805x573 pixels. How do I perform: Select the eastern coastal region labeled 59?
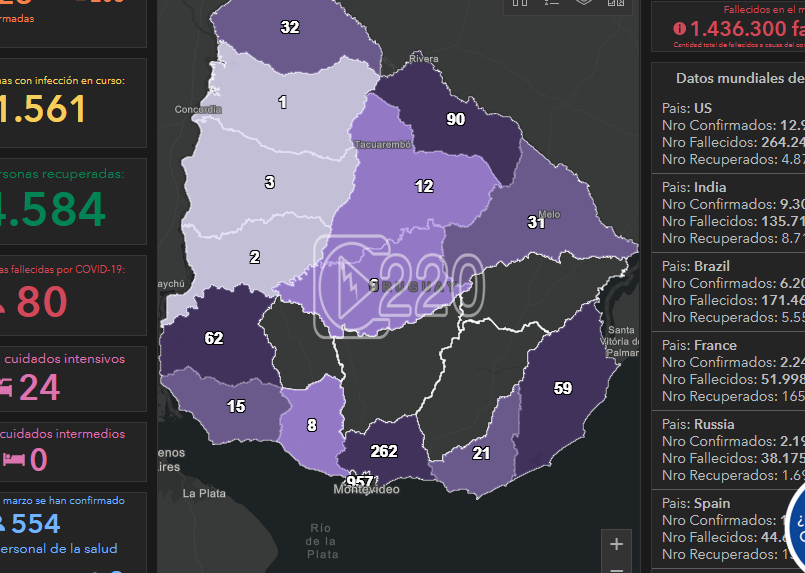click(563, 388)
